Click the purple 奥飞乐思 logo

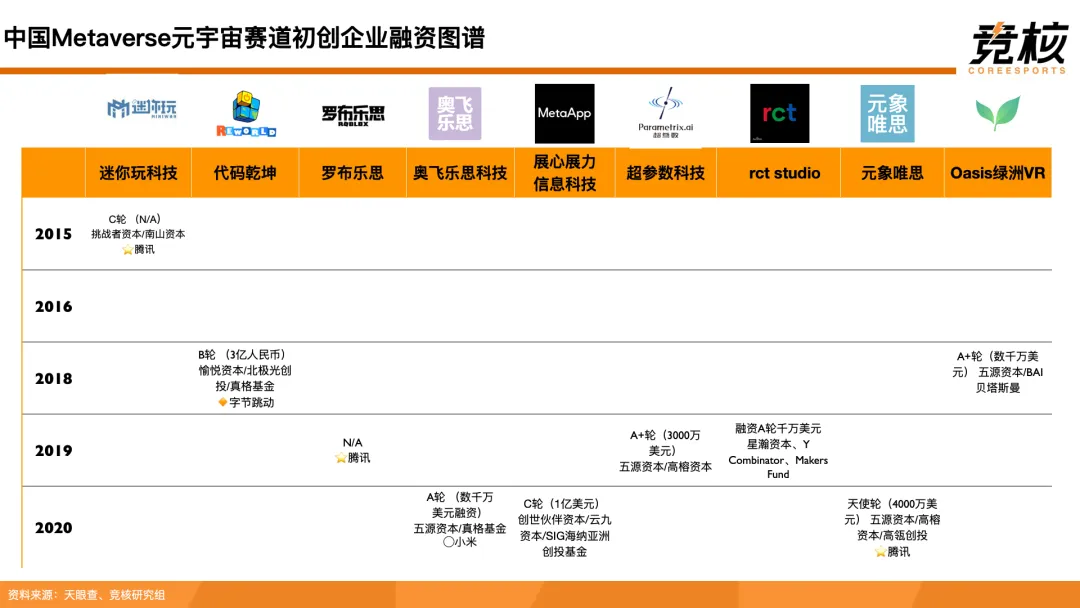tap(455, 114)
